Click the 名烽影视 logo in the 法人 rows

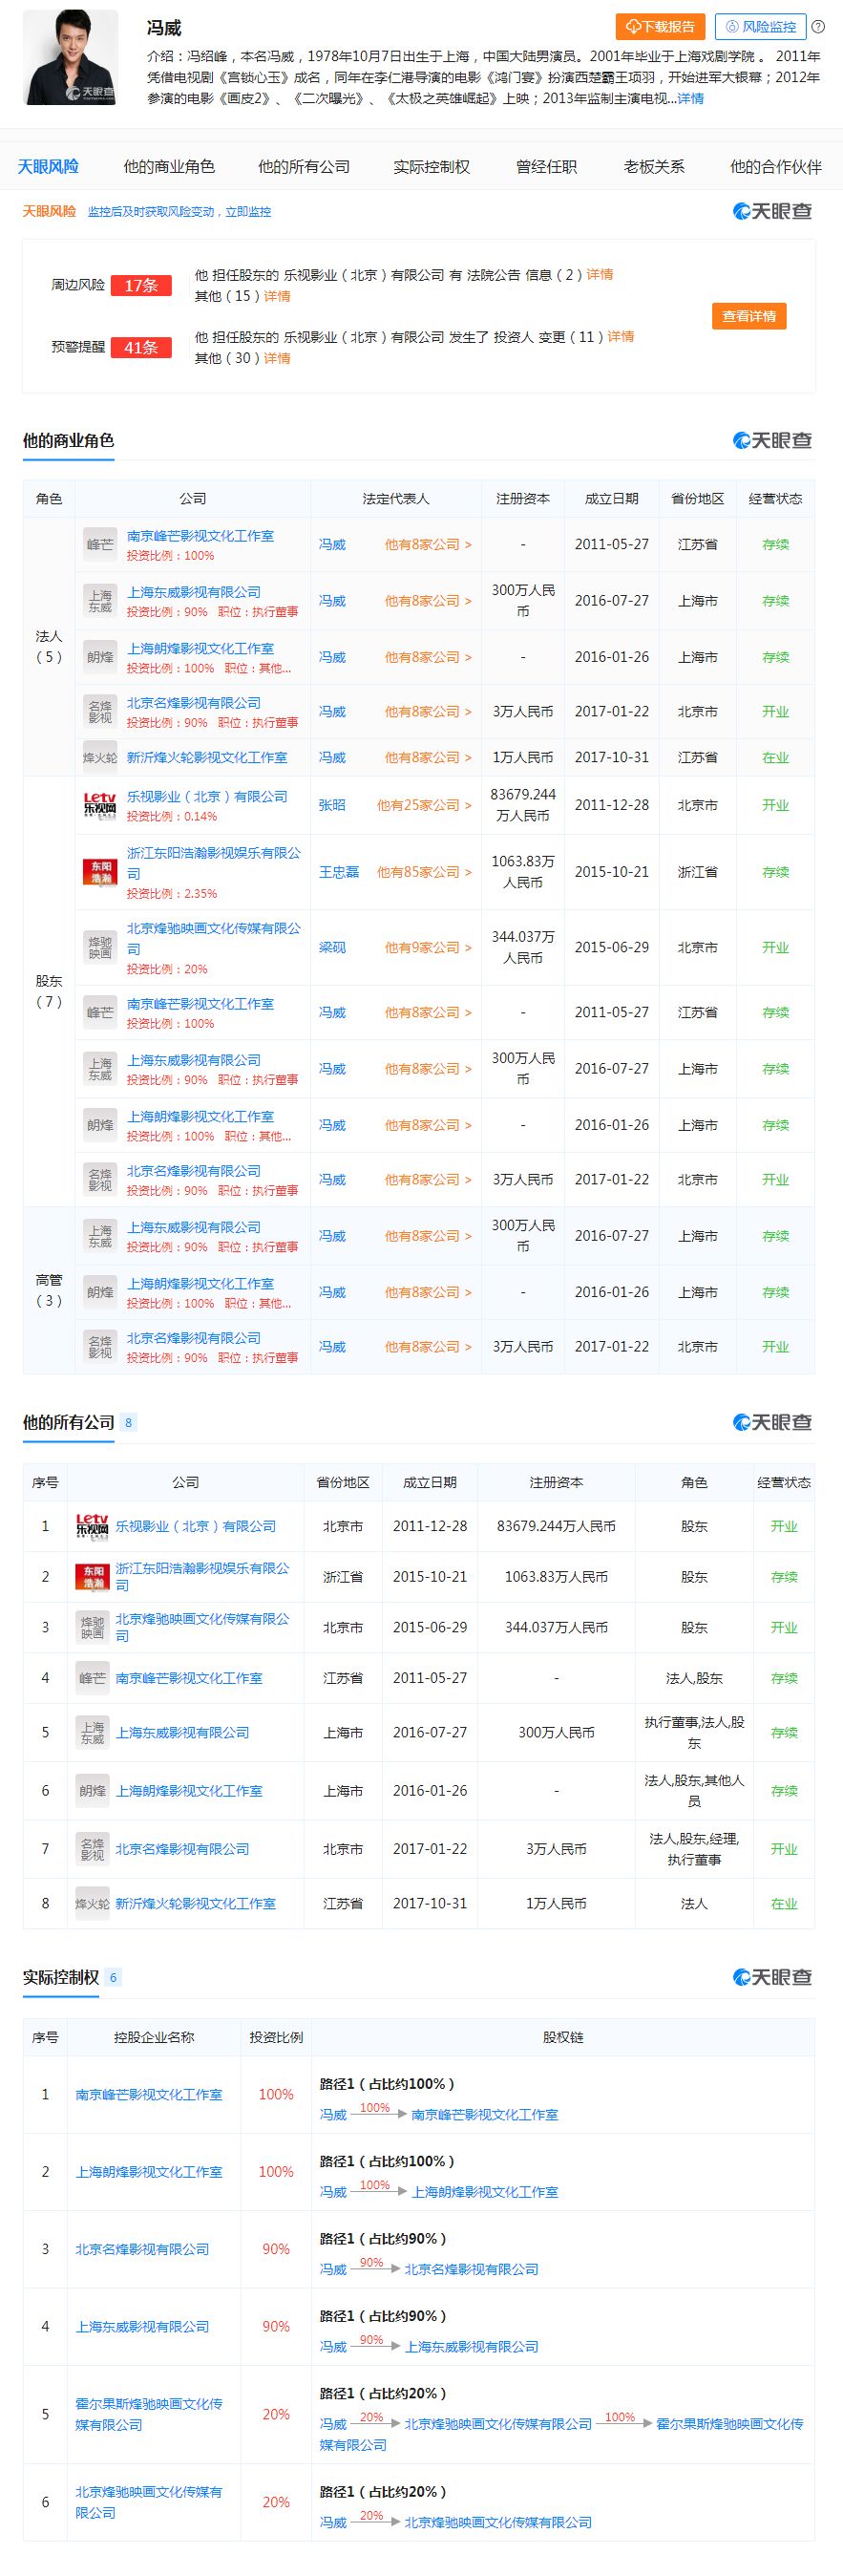pos(100,712)
